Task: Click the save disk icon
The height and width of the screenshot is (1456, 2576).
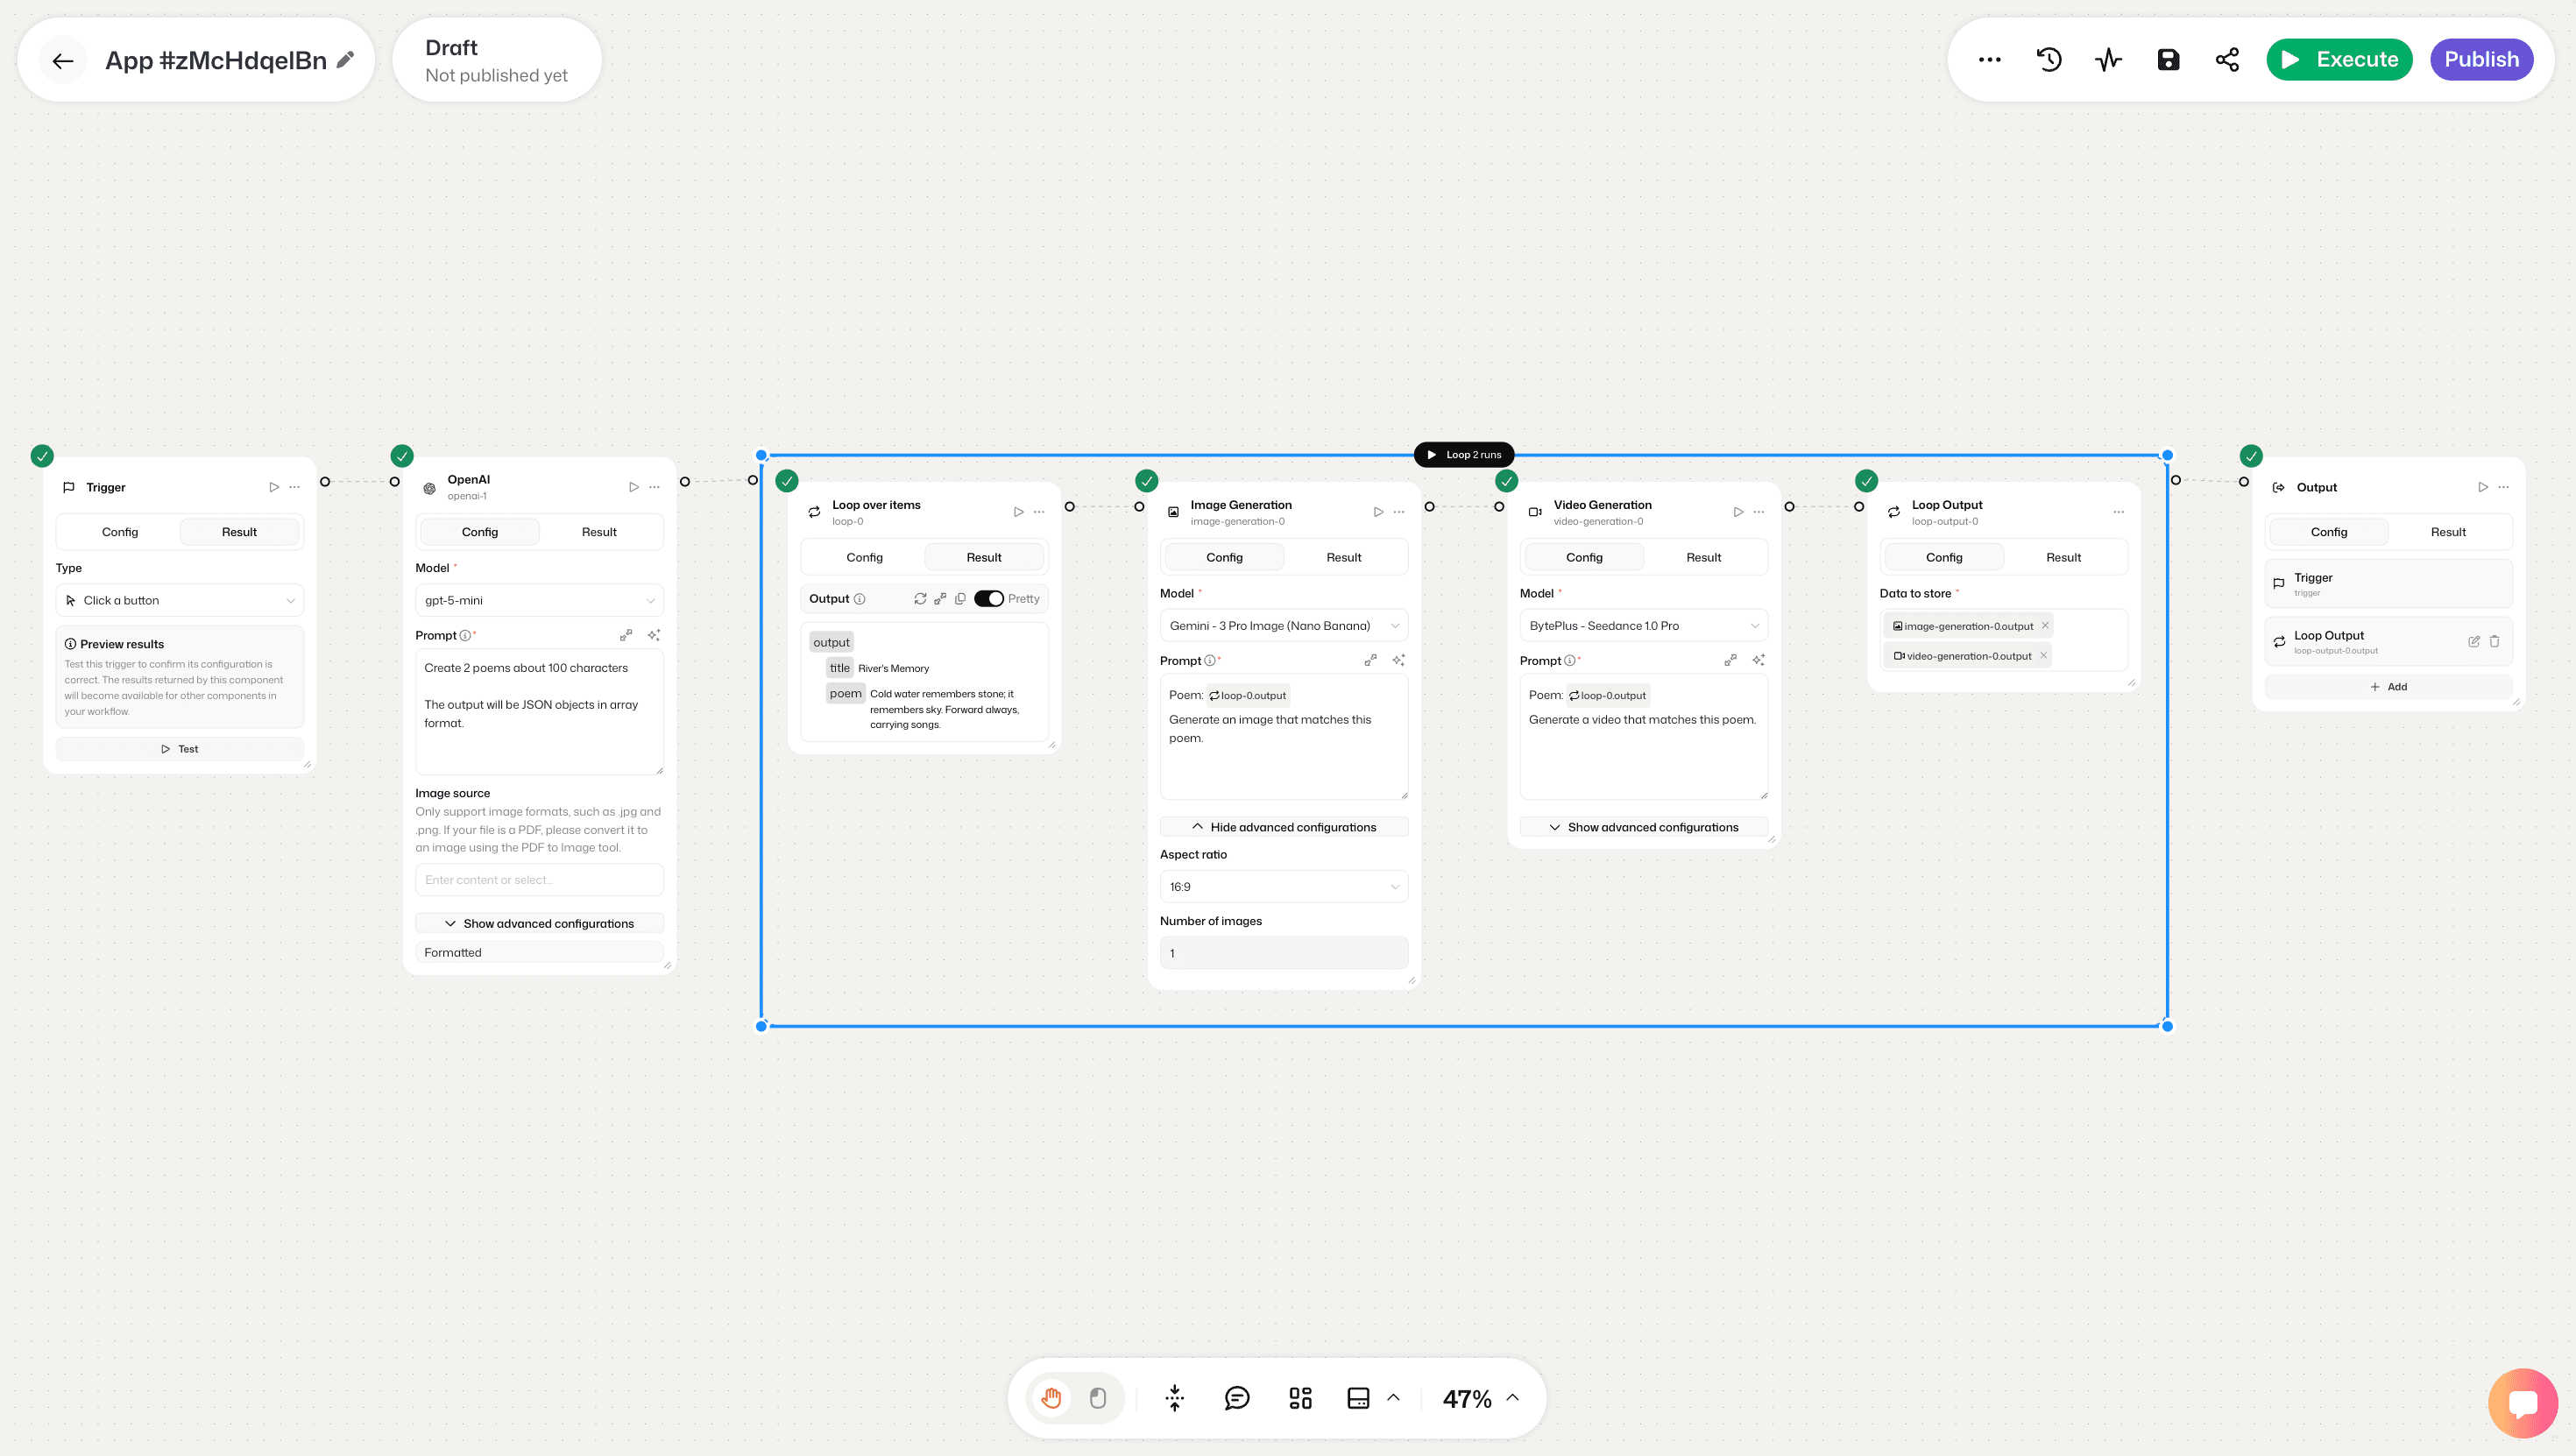Action: click(x=2167, y=60)
